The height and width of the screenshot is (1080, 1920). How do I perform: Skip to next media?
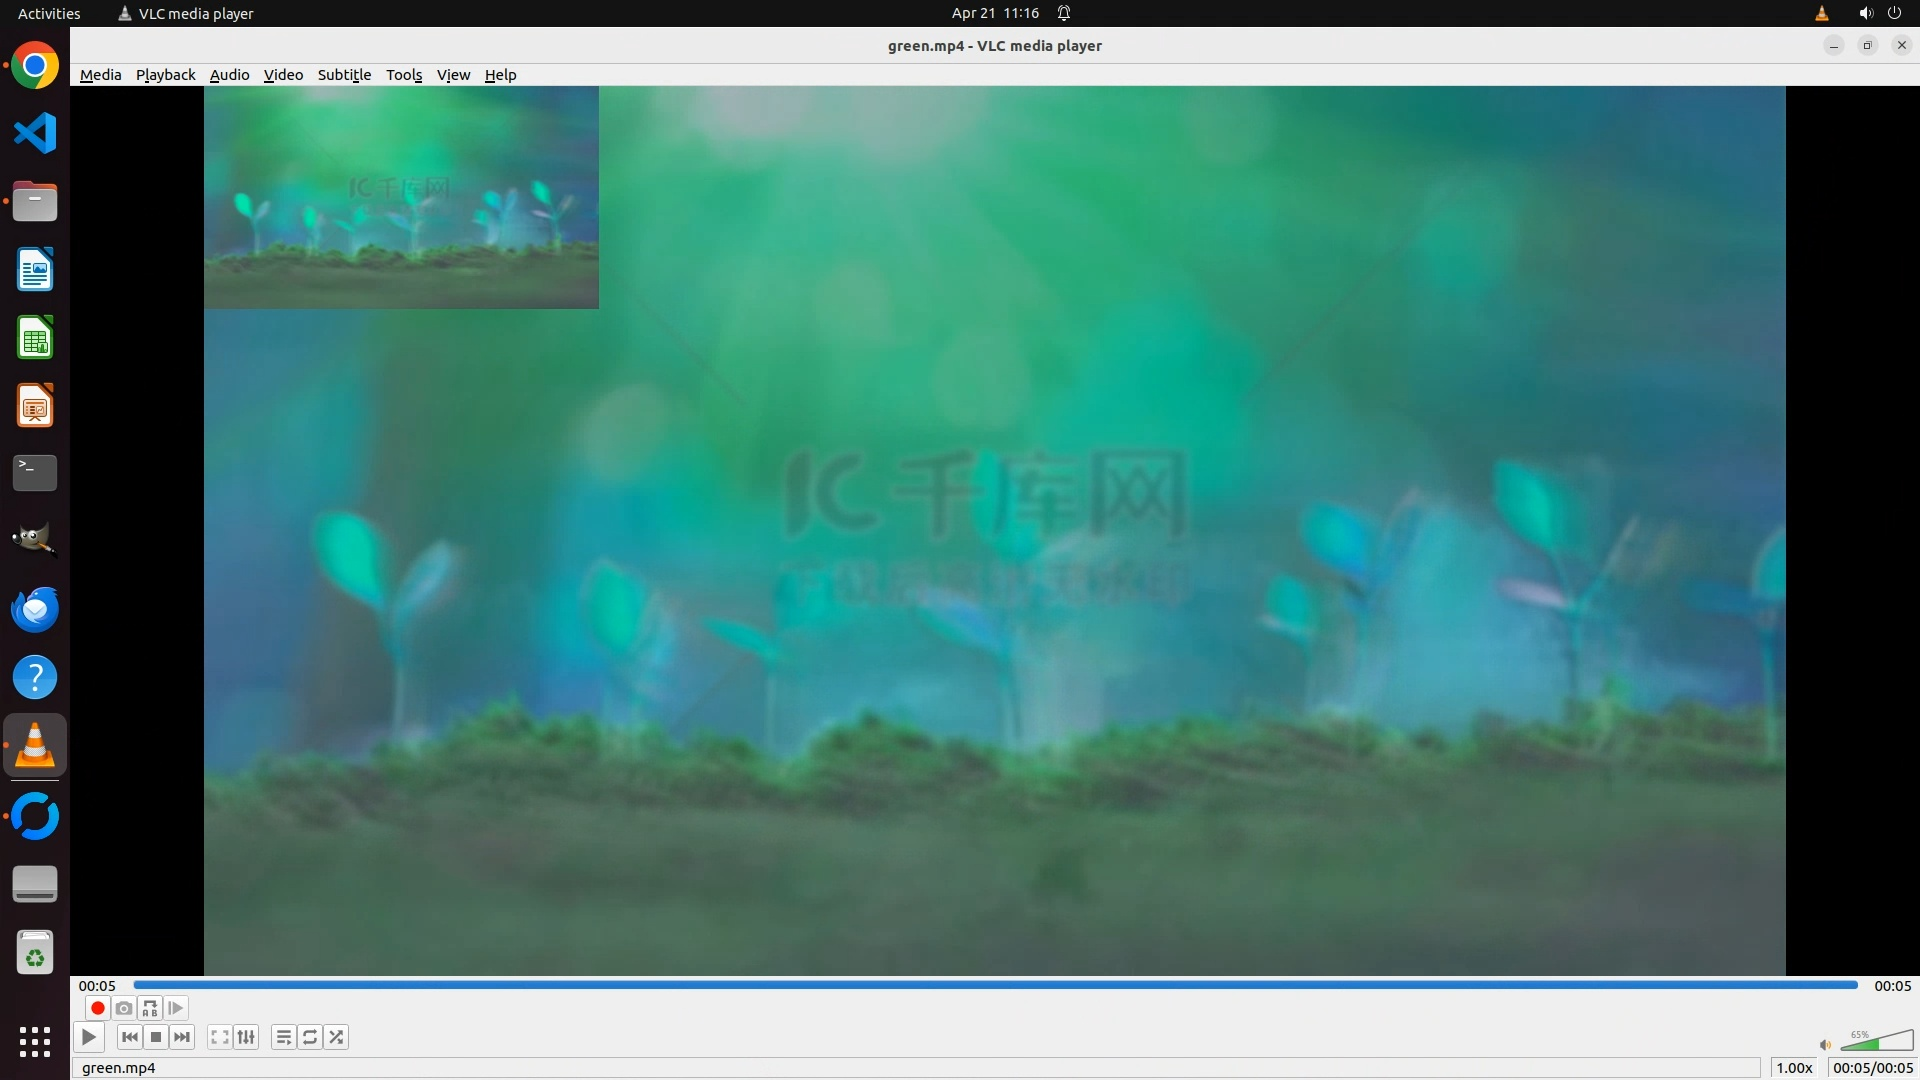[x=182, y=1037]
